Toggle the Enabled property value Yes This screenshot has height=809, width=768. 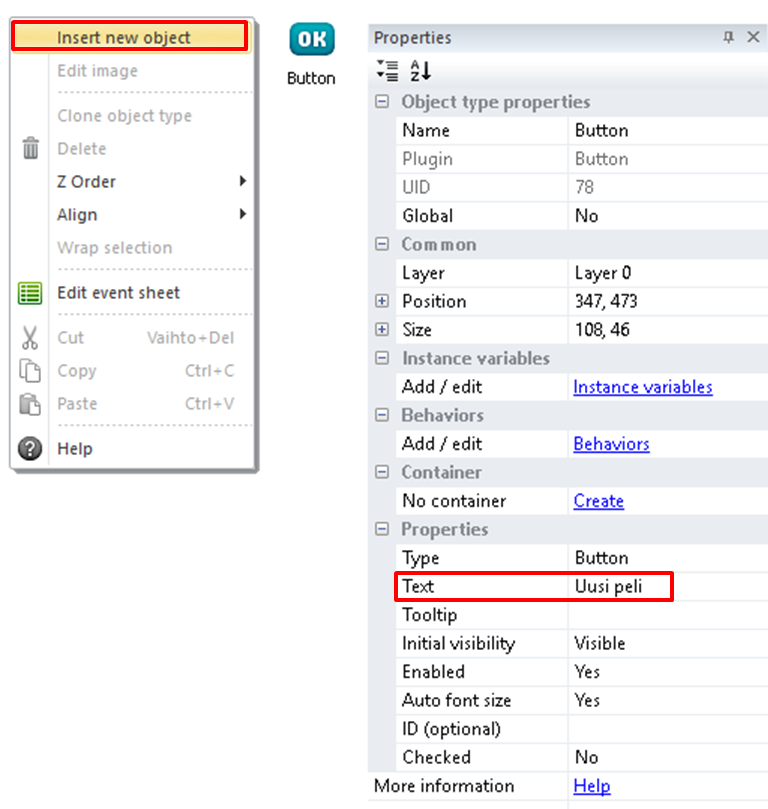587,672
